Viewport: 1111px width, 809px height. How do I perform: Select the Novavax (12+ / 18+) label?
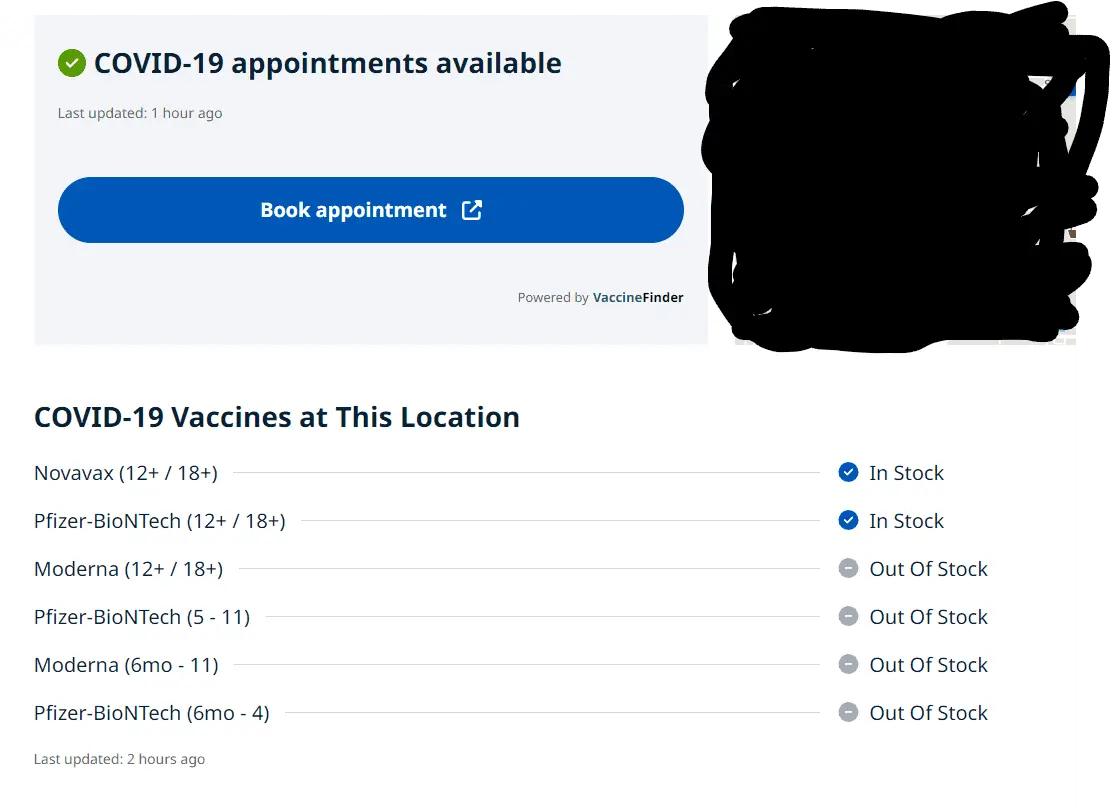click(x=126, y=473)
